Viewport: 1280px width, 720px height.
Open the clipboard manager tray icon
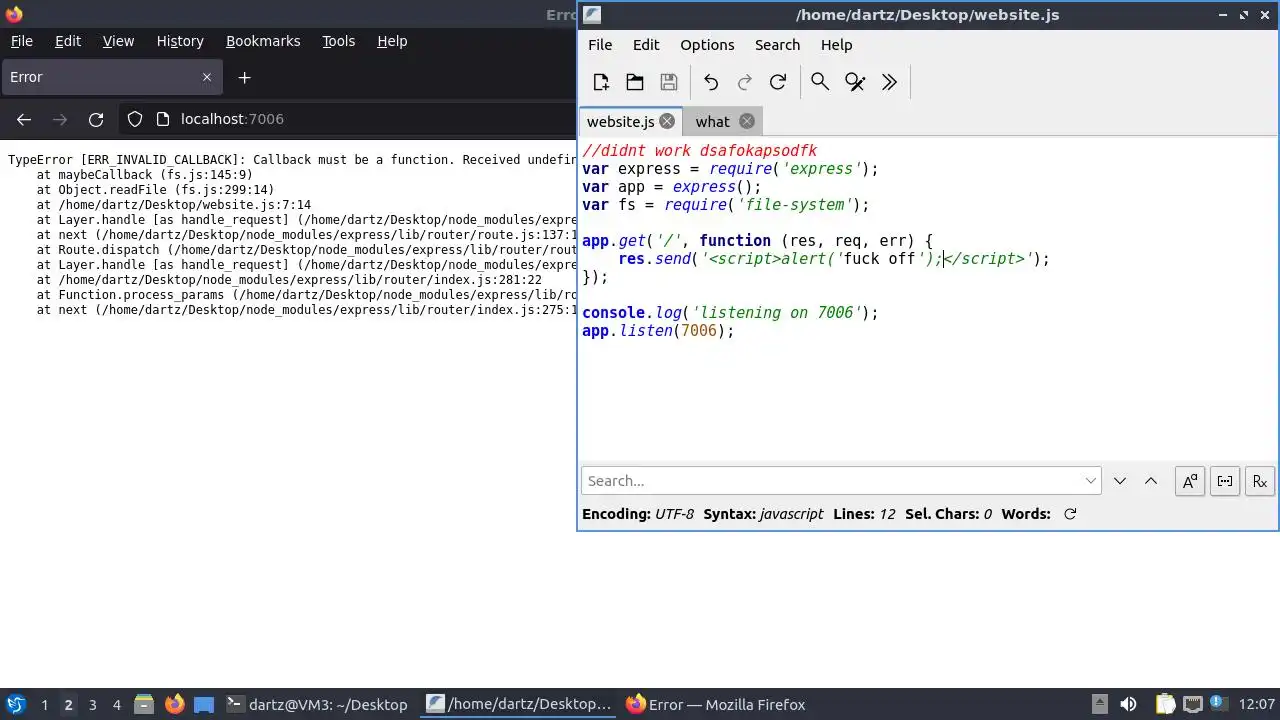click(x=1165, y=704)
